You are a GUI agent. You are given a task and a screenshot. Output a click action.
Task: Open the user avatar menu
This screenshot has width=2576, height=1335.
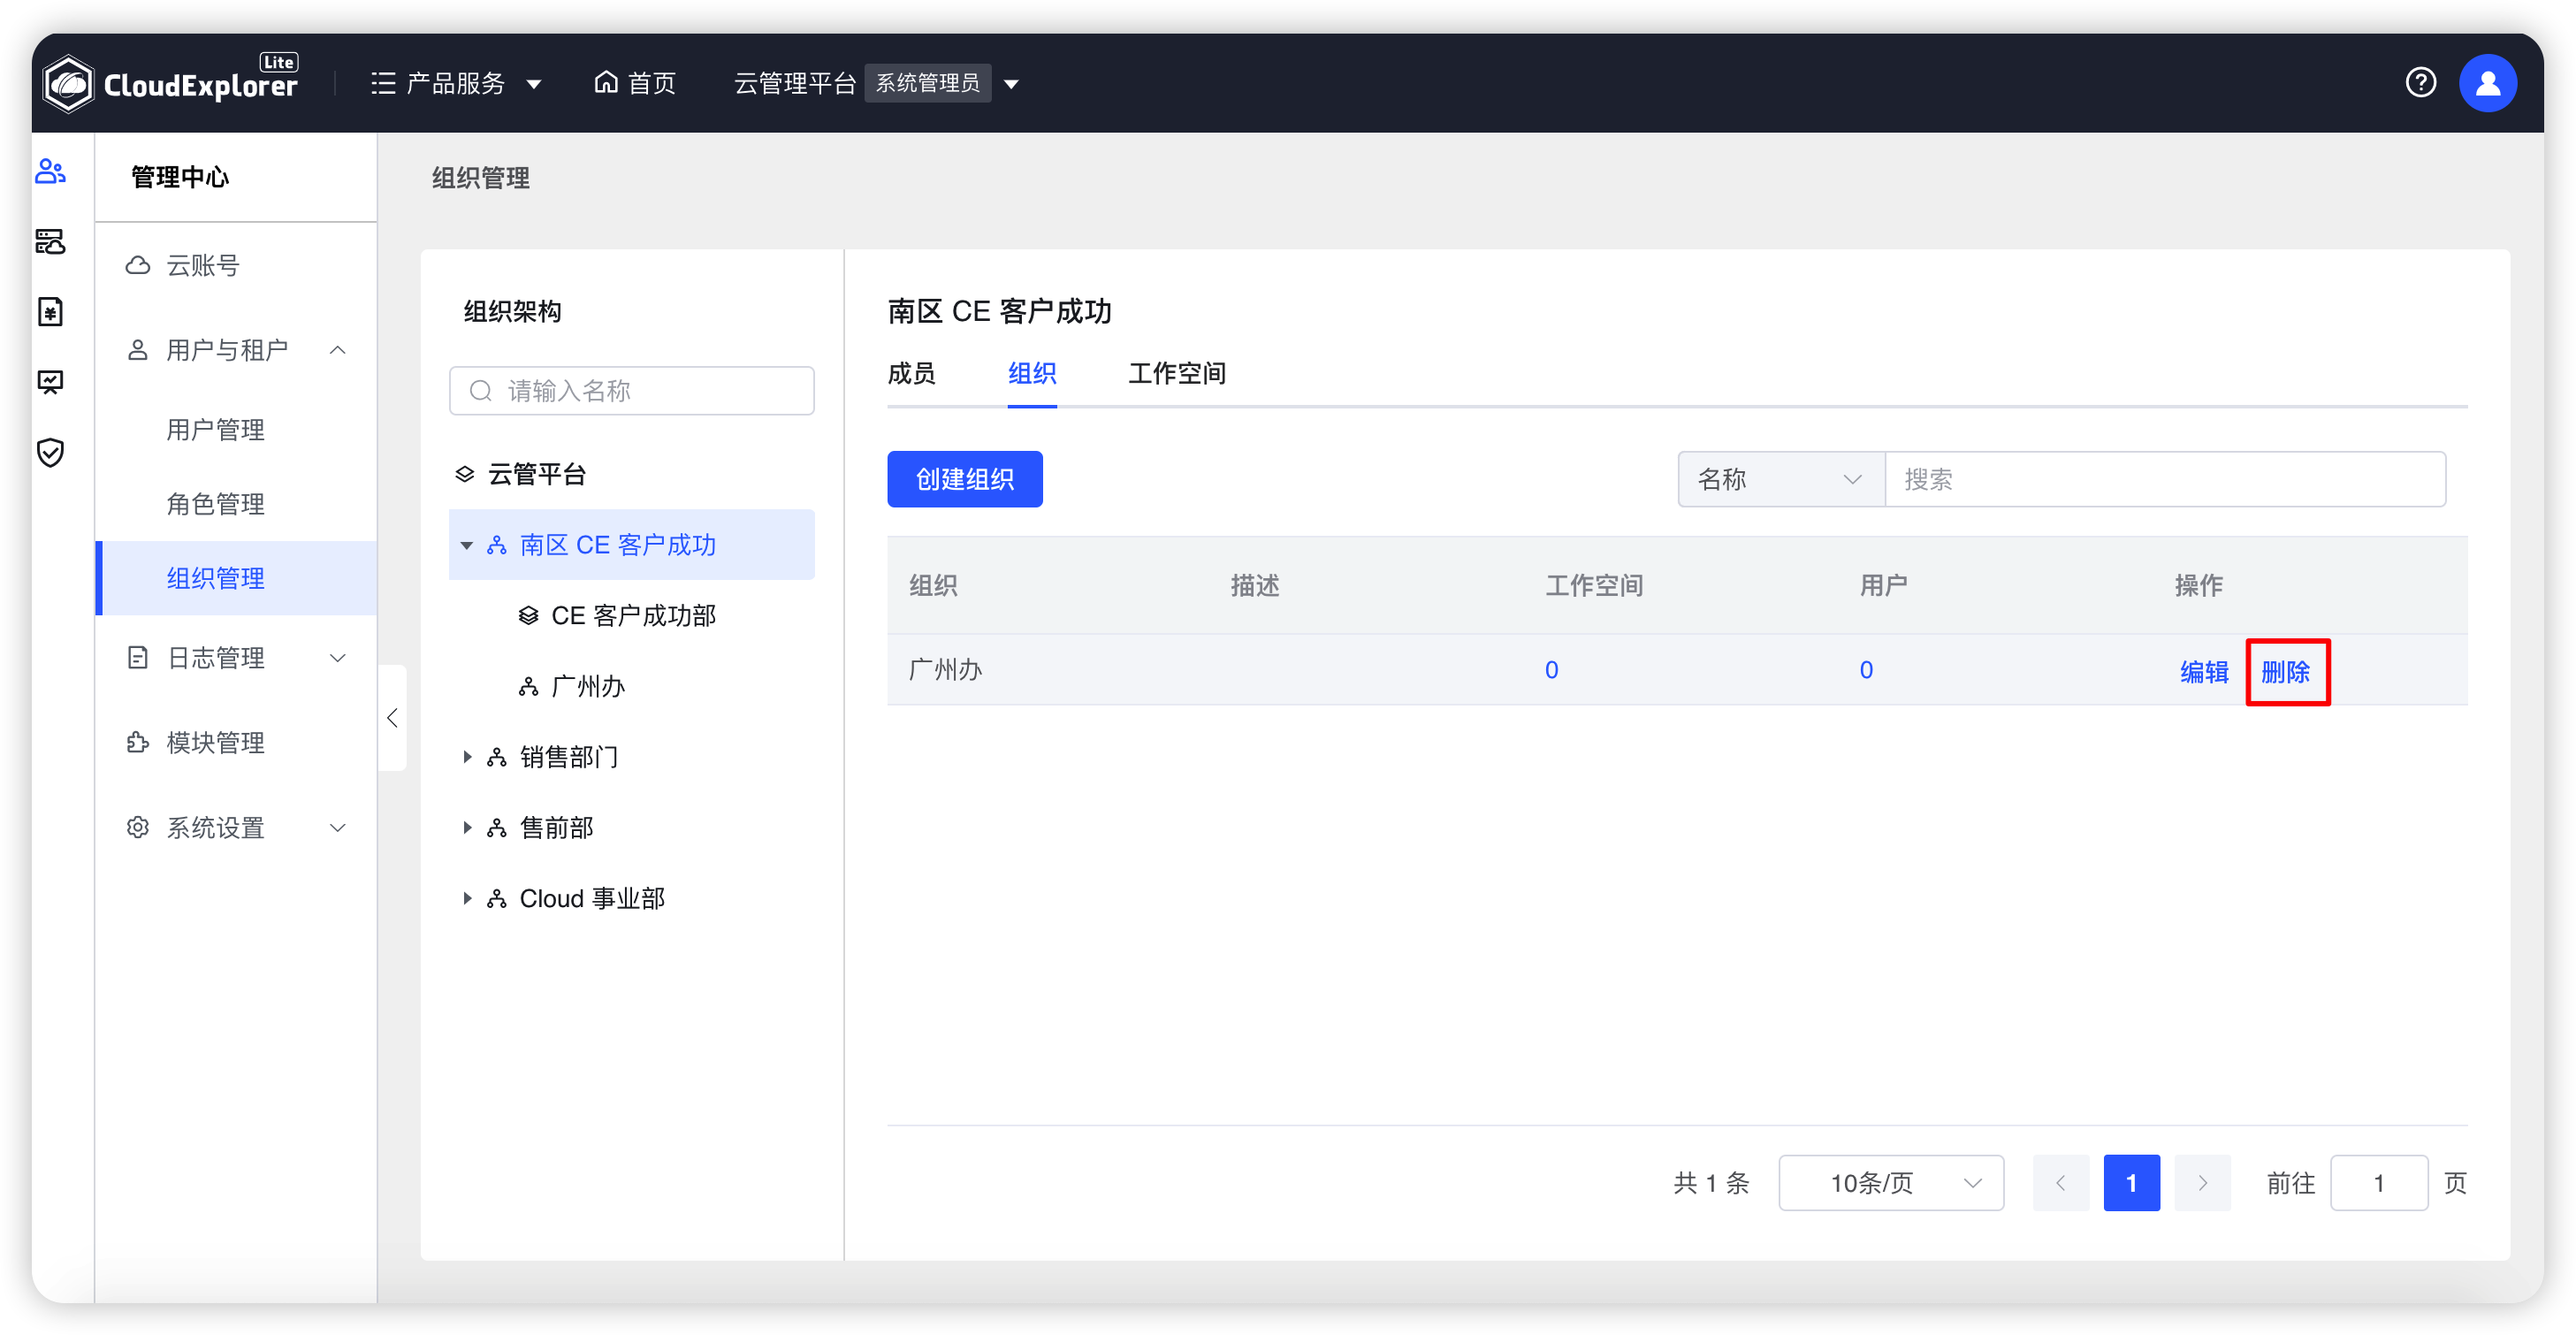tap(2487, 83)
